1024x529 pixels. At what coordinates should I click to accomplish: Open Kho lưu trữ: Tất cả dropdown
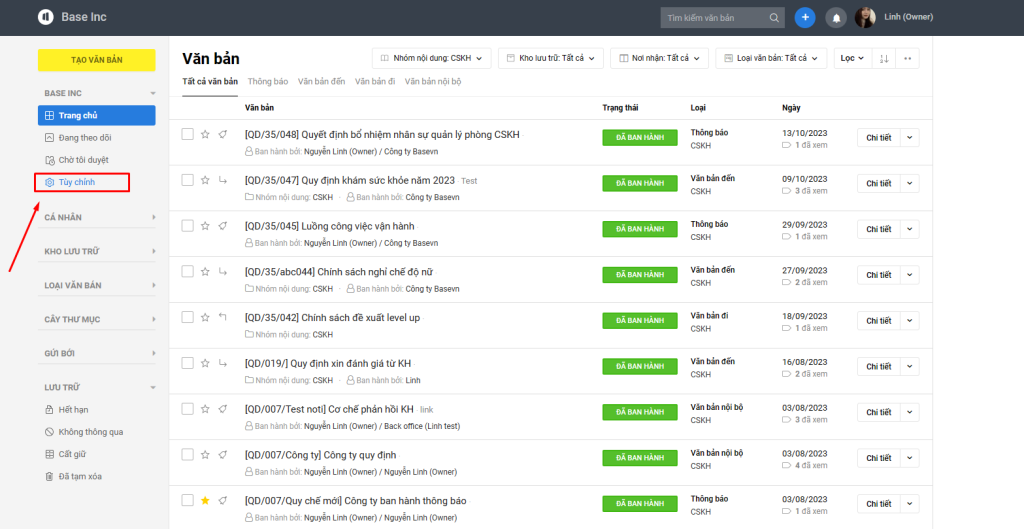pyautogui.click(x=551, y=58)
